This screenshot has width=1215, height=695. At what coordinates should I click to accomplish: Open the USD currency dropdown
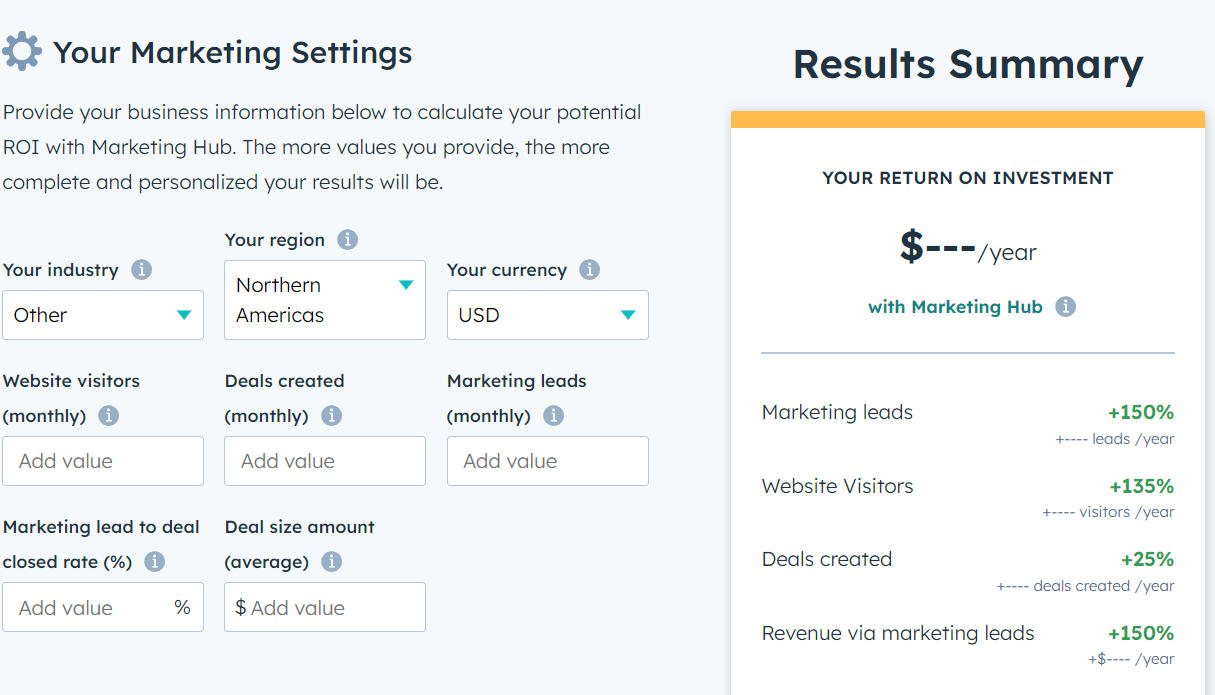[x=547, y=315]
